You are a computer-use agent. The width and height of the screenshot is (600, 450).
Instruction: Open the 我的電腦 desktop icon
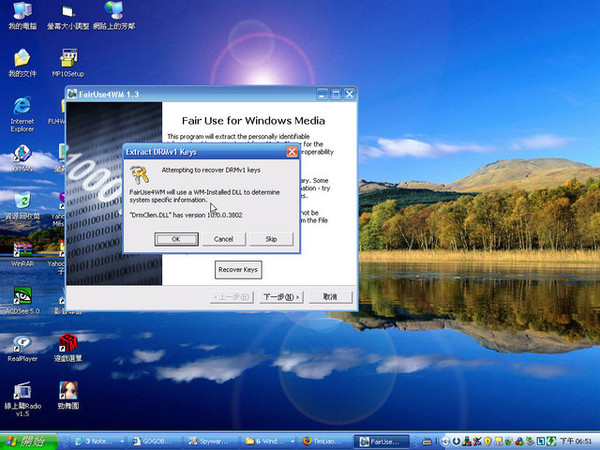(x=22, y=15)
